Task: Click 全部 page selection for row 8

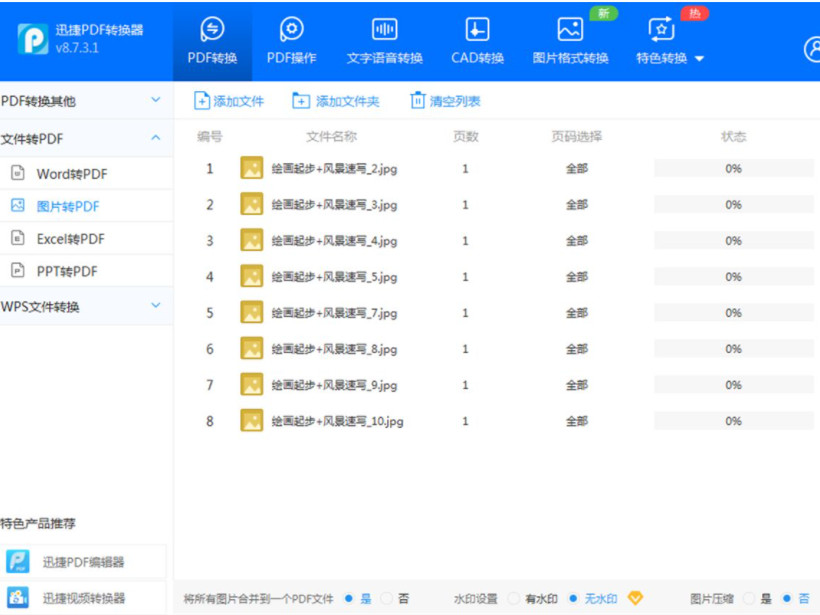Action: point(577,421)
